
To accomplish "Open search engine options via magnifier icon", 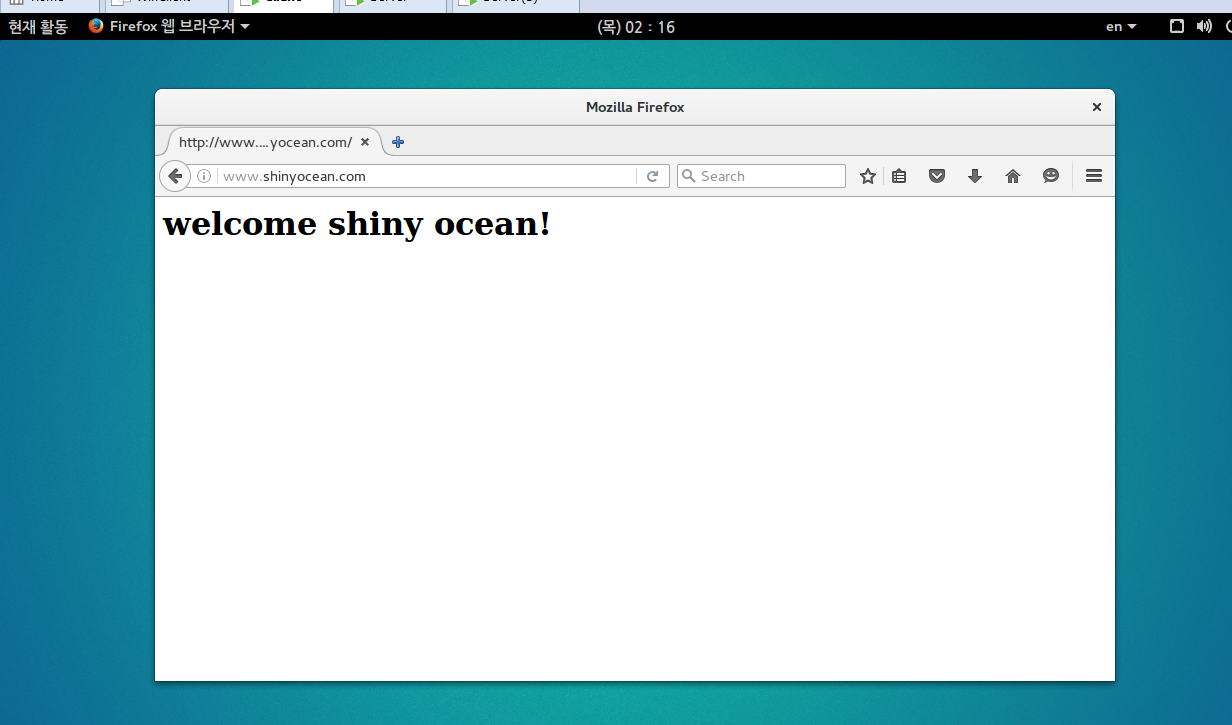I will [x=688, y=176].
